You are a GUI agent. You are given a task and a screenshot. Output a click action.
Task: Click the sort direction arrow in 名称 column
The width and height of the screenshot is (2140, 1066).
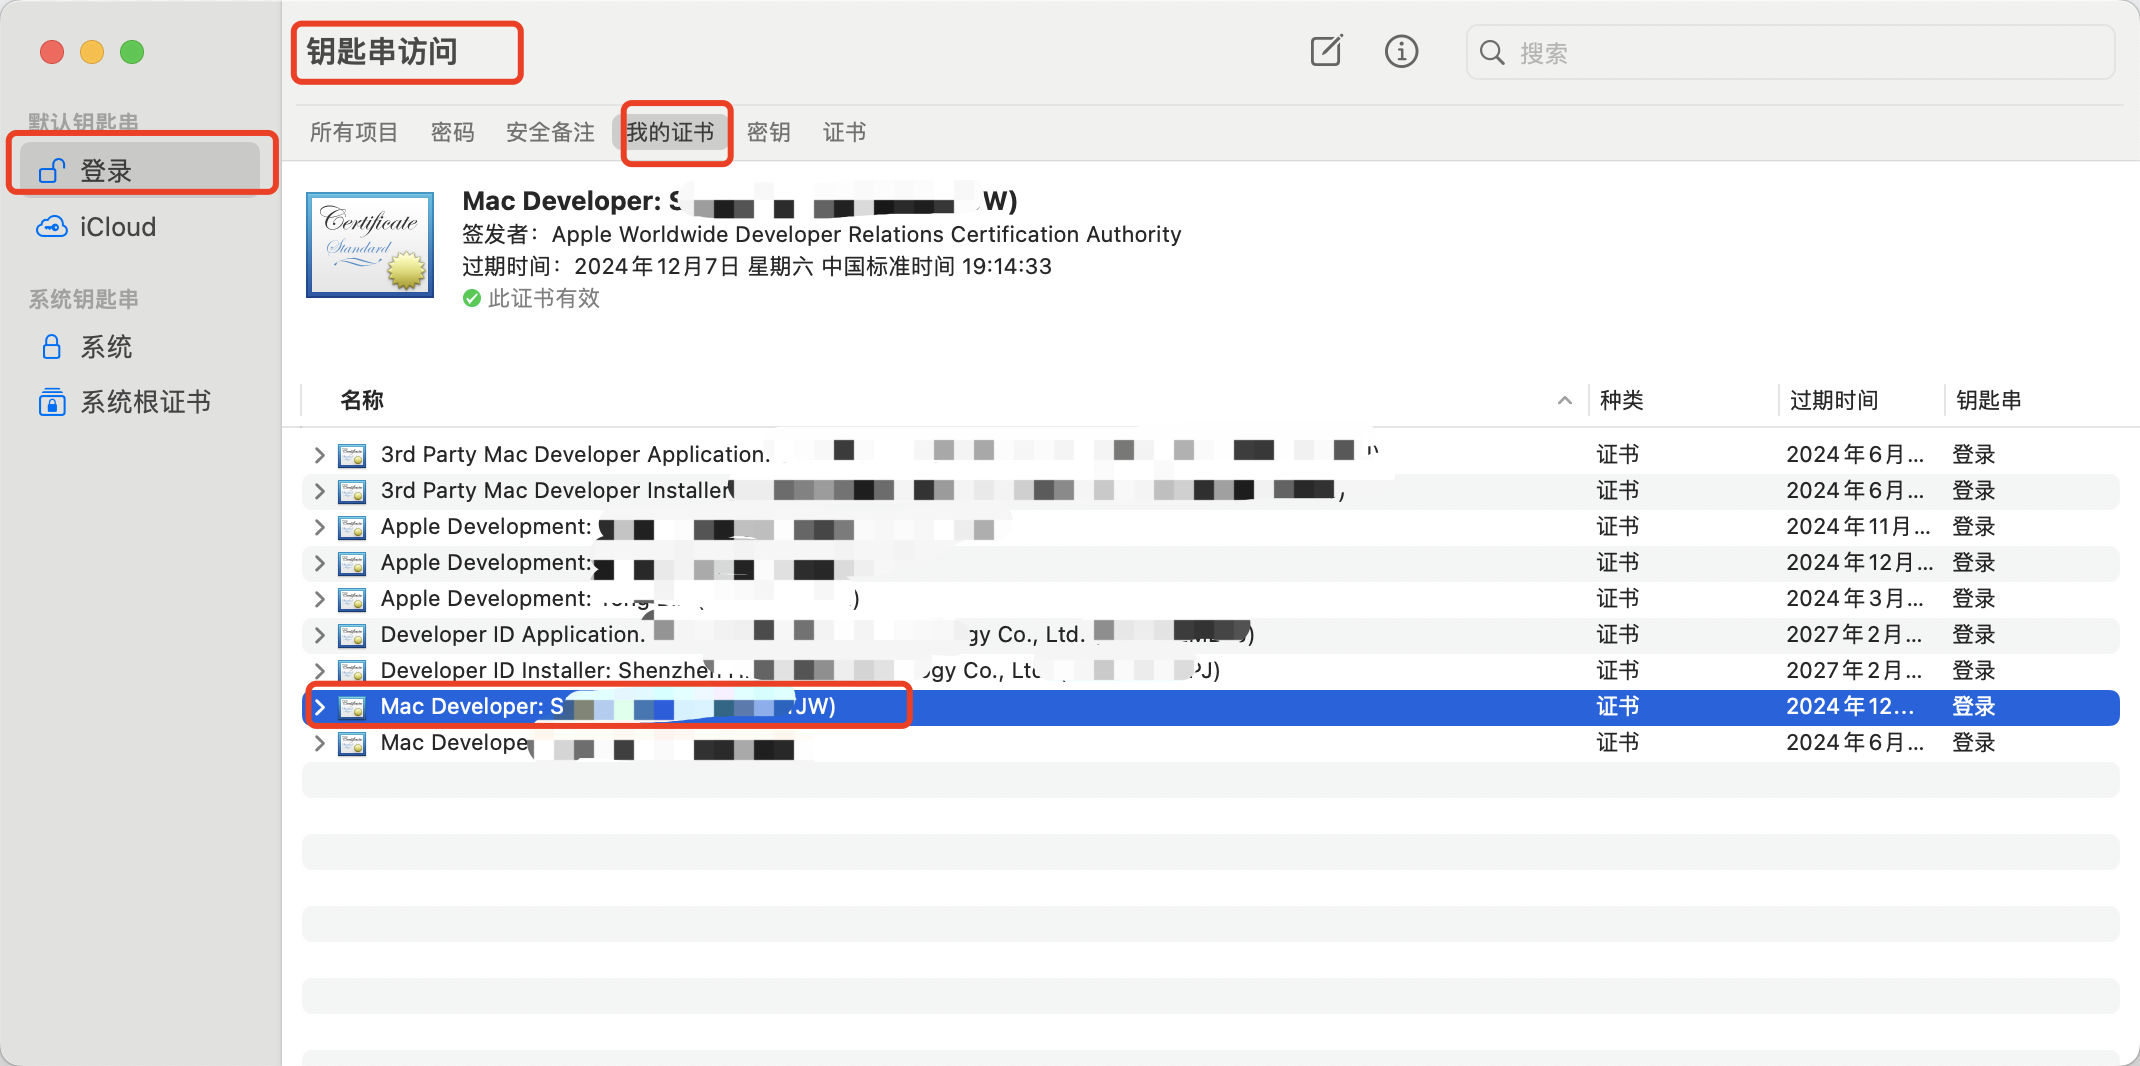[x=1564, y=400]
